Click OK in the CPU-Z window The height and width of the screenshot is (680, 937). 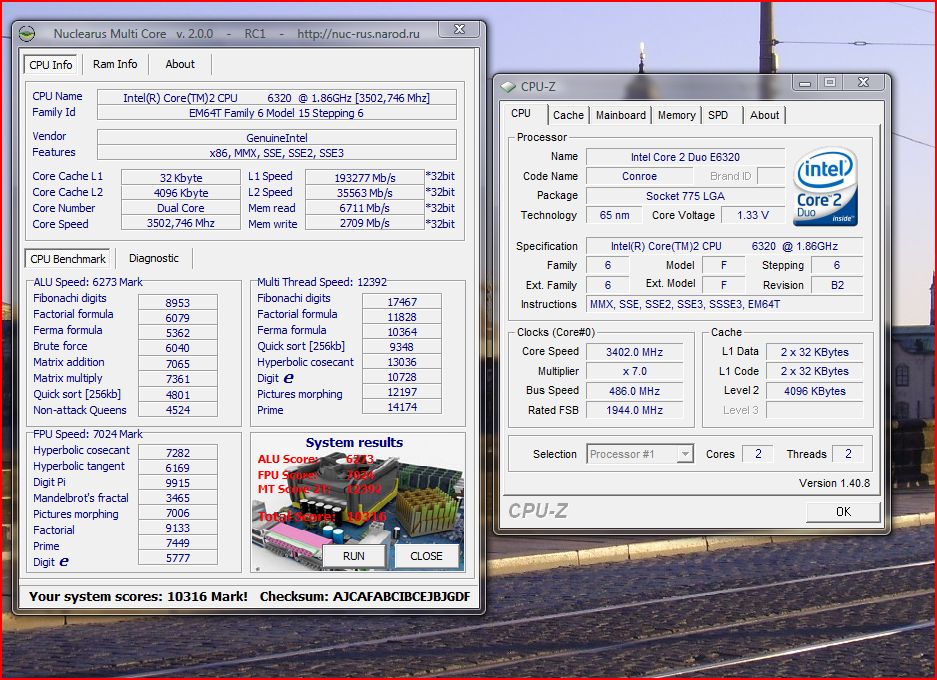[843, 511]
